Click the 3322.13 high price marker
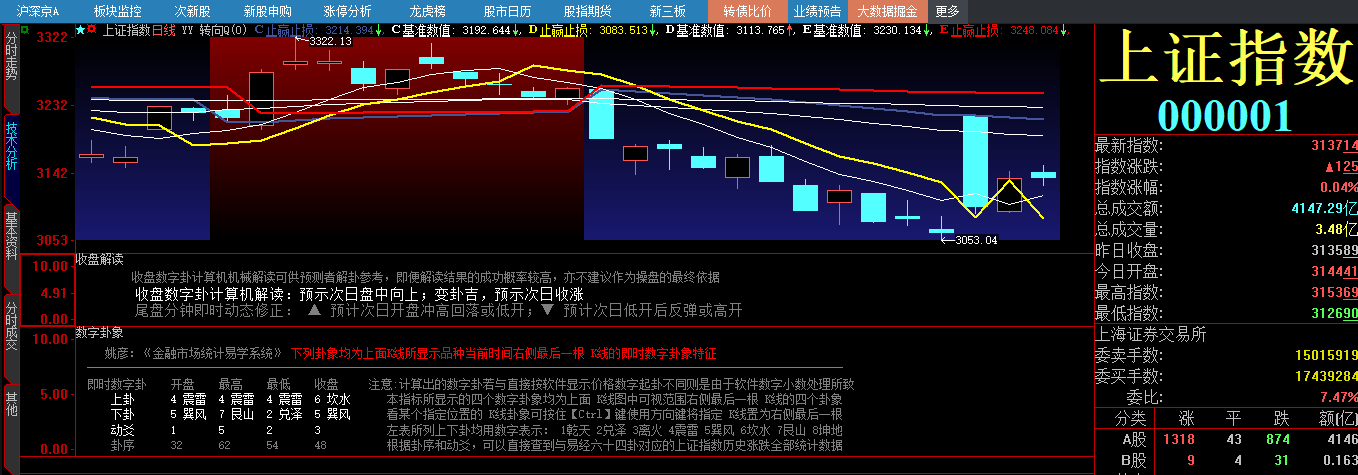The height and width of the screenshot is (475, 1358). point(330,42)
